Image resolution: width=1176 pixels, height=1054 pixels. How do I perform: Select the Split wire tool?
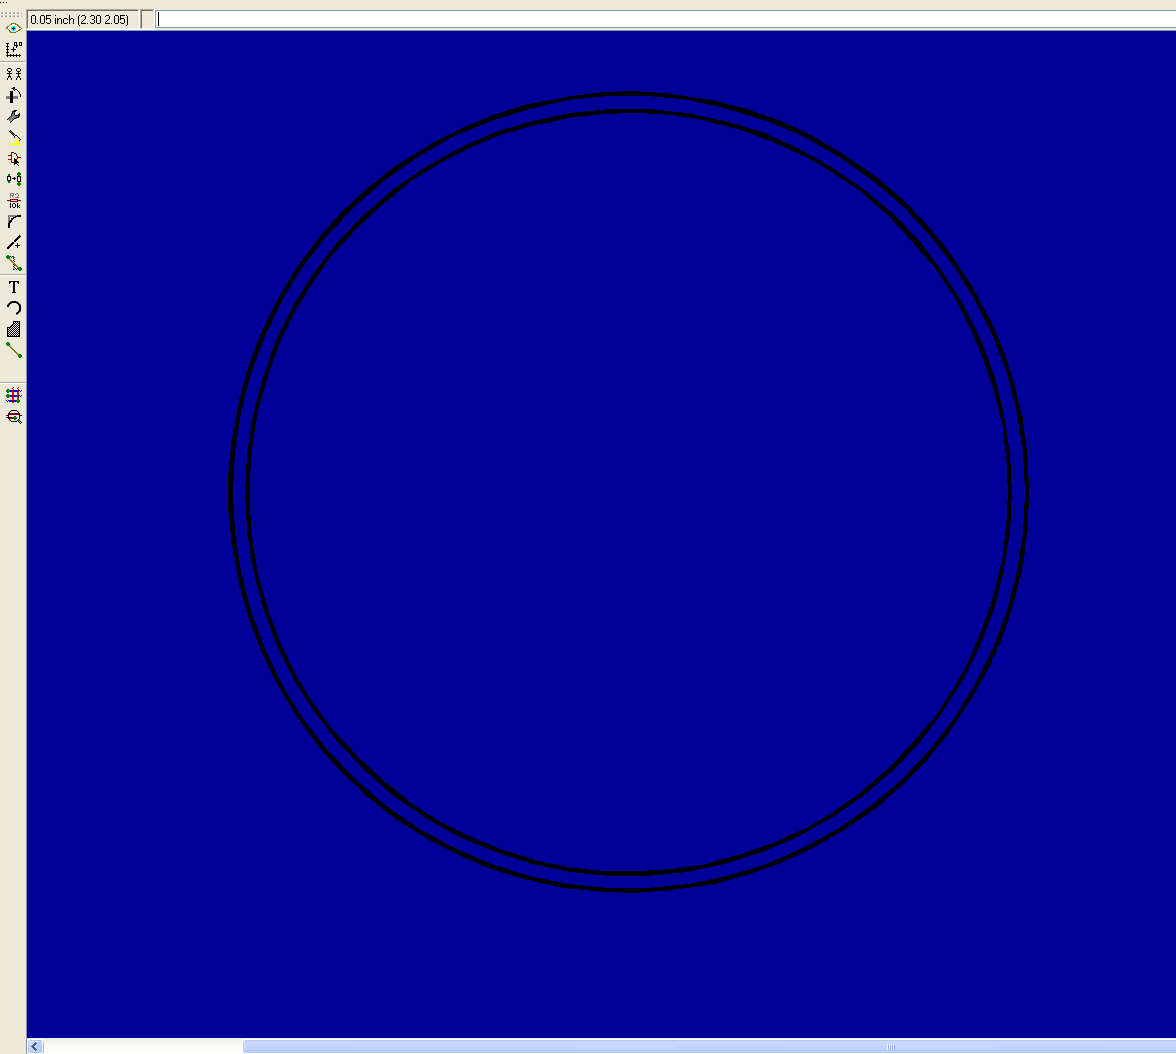coord(14,242)
